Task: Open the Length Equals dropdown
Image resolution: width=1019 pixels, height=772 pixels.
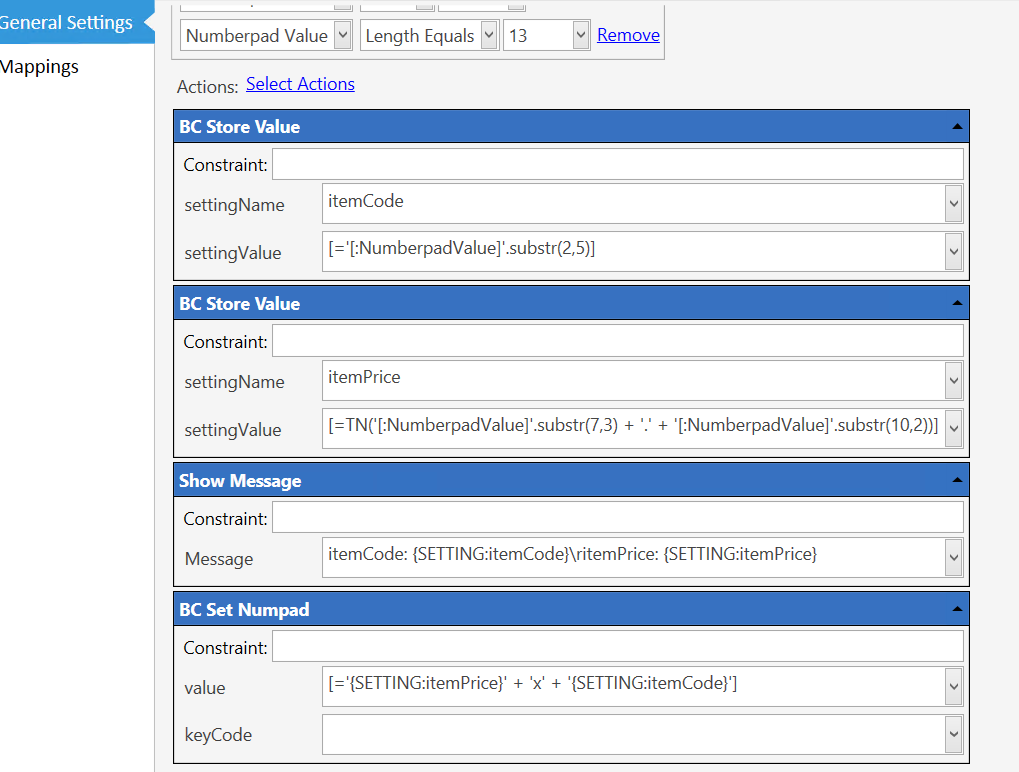Action: [489, 35]
